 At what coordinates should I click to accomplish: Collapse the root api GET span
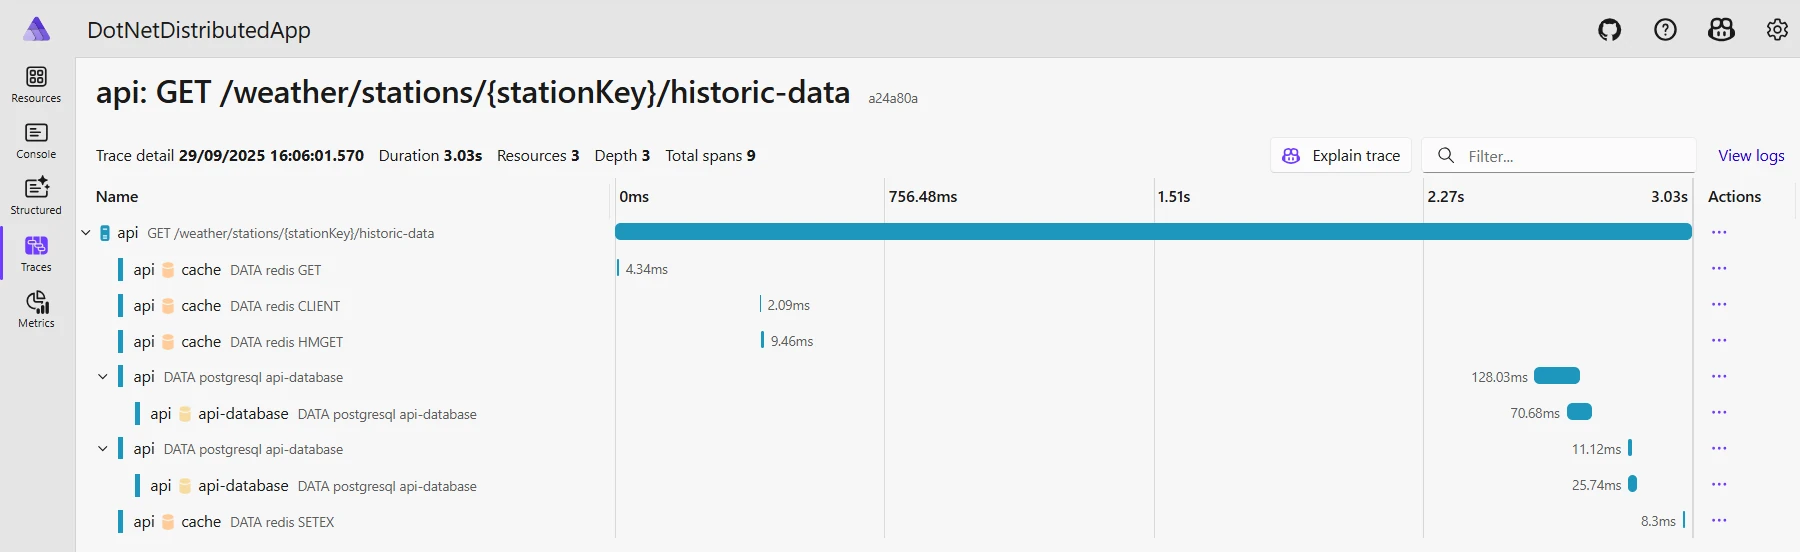coord(86,233)
